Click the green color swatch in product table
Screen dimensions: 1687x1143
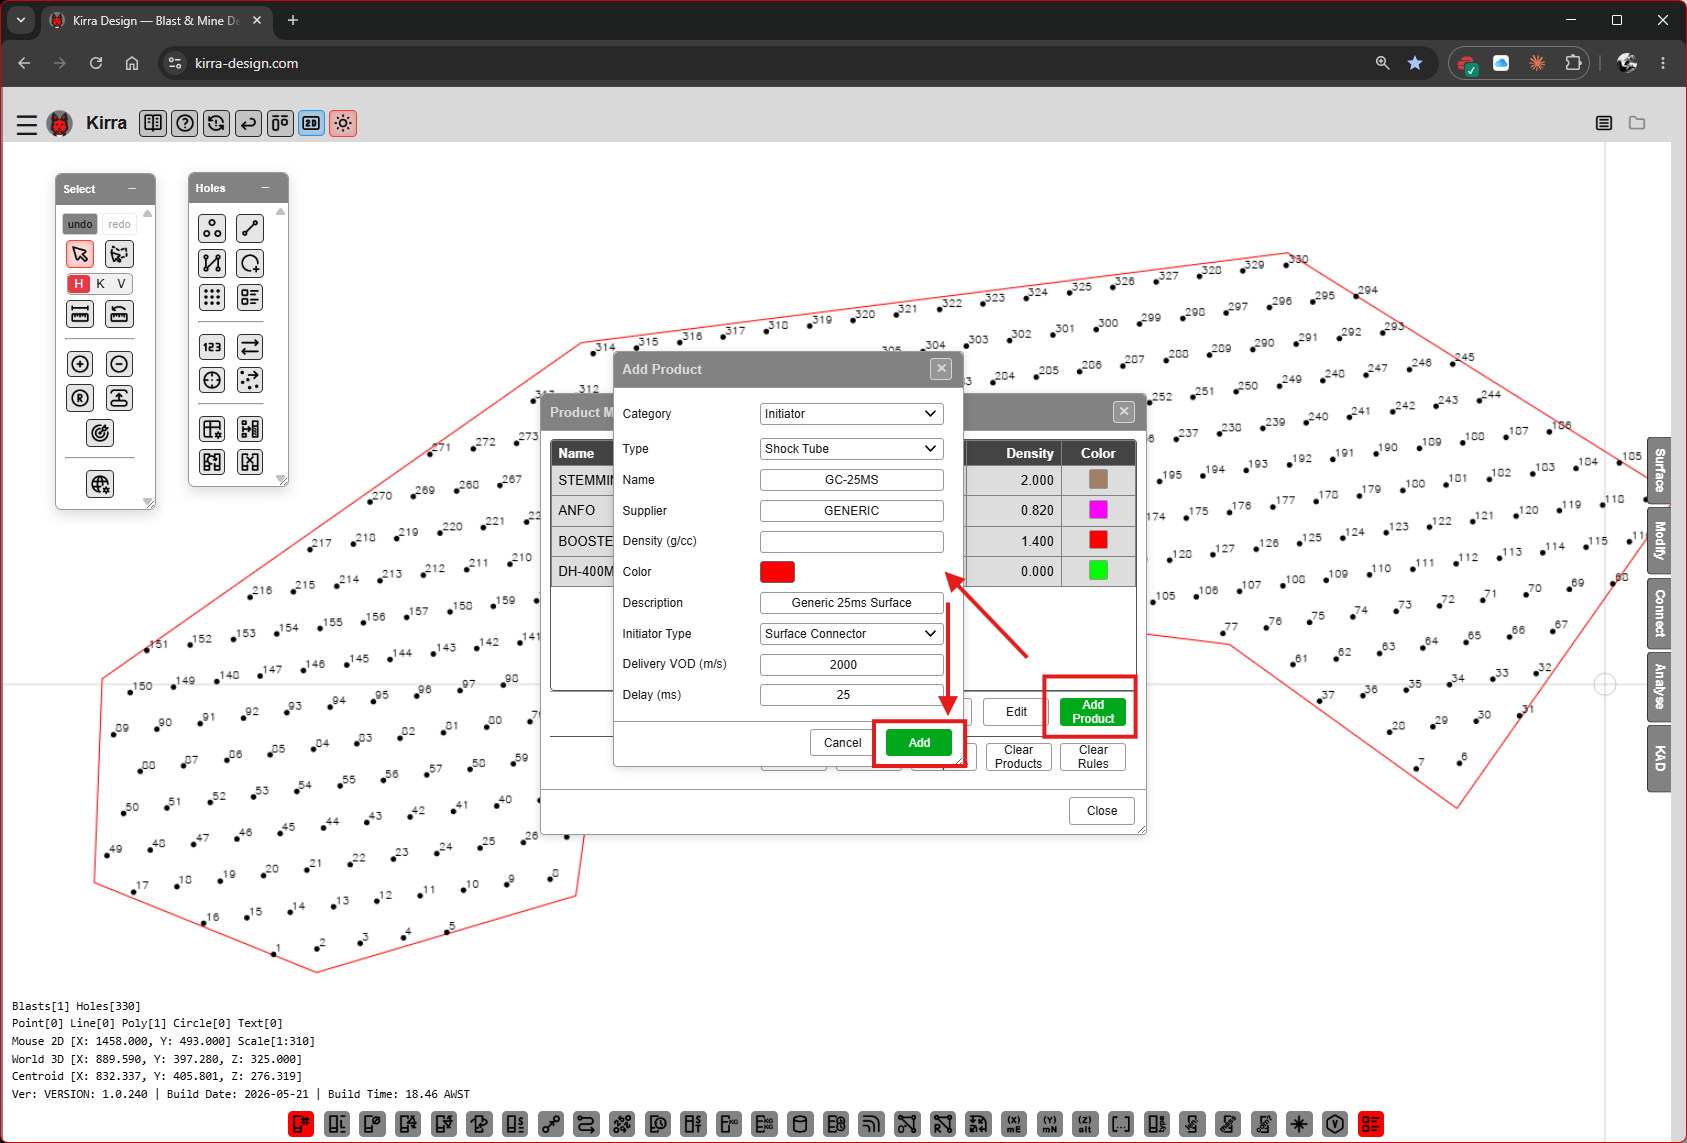pyautogui.click(x=1098, y=571)
